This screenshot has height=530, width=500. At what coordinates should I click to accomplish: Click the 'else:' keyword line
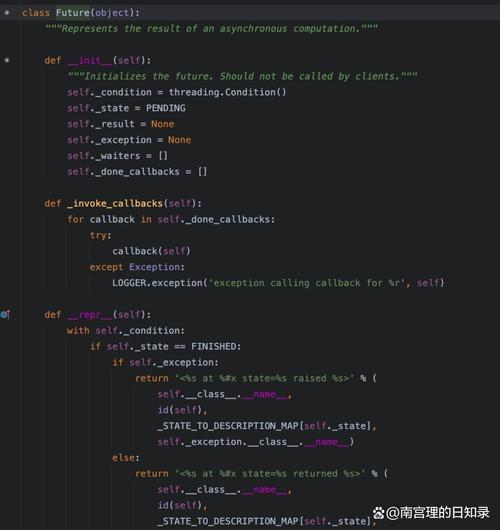pyautogui.click(x=126, y=458)
